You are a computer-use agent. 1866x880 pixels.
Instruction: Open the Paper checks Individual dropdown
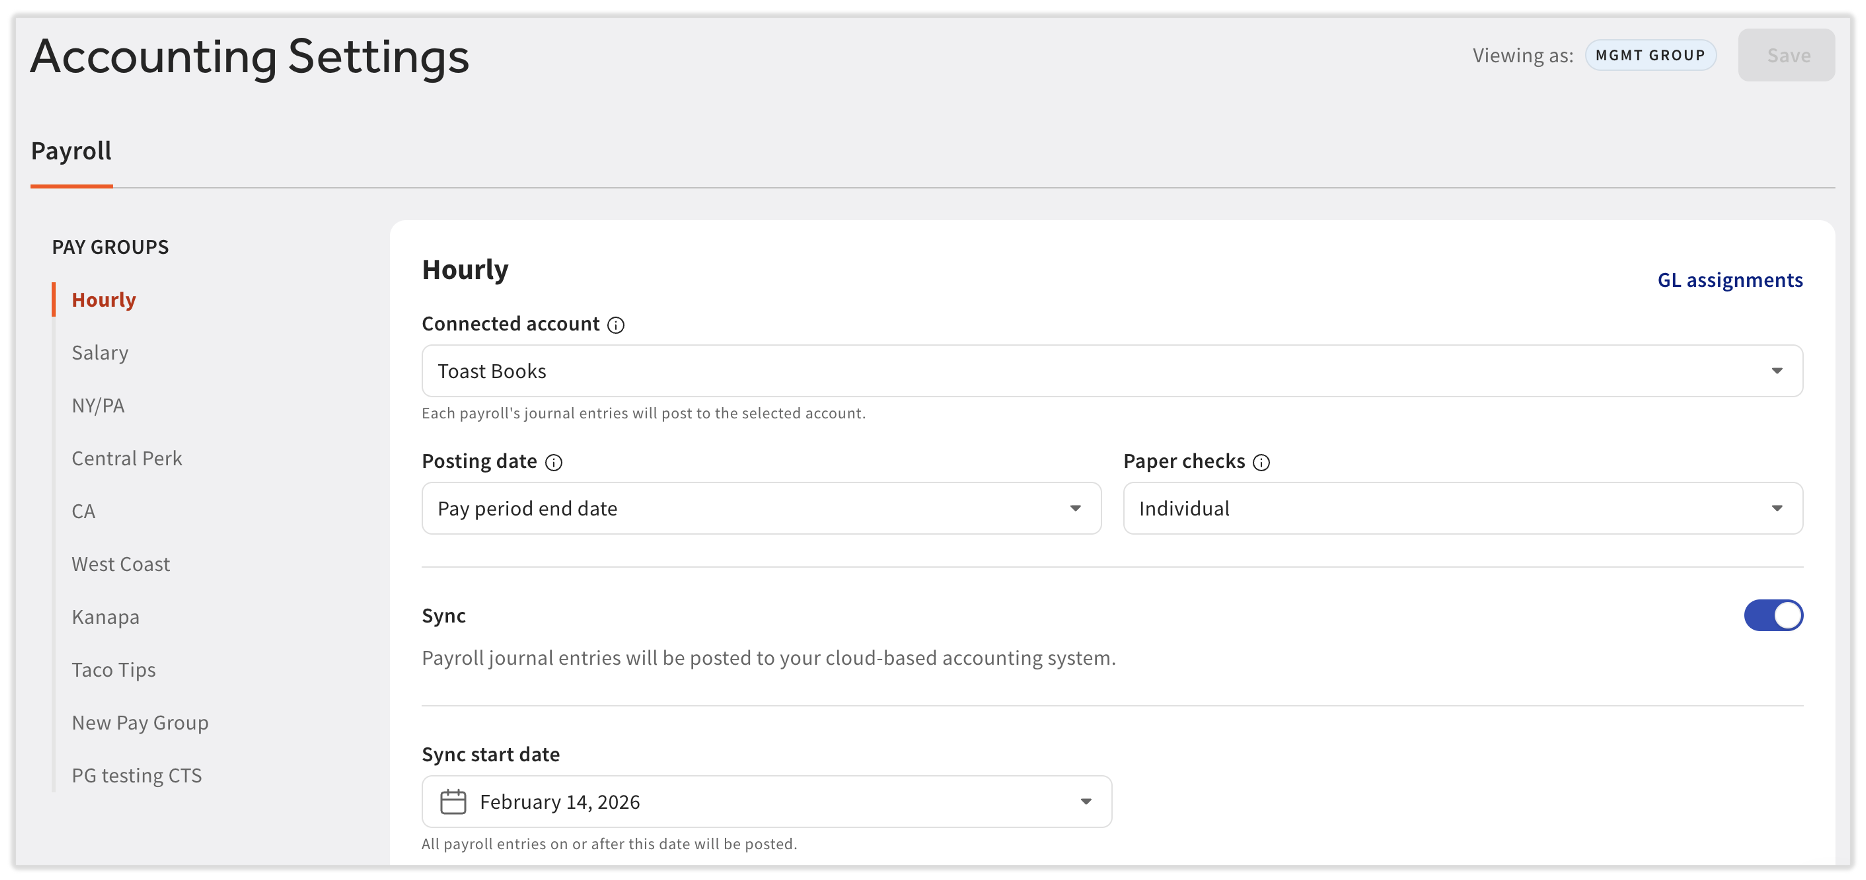[1462, 509]
